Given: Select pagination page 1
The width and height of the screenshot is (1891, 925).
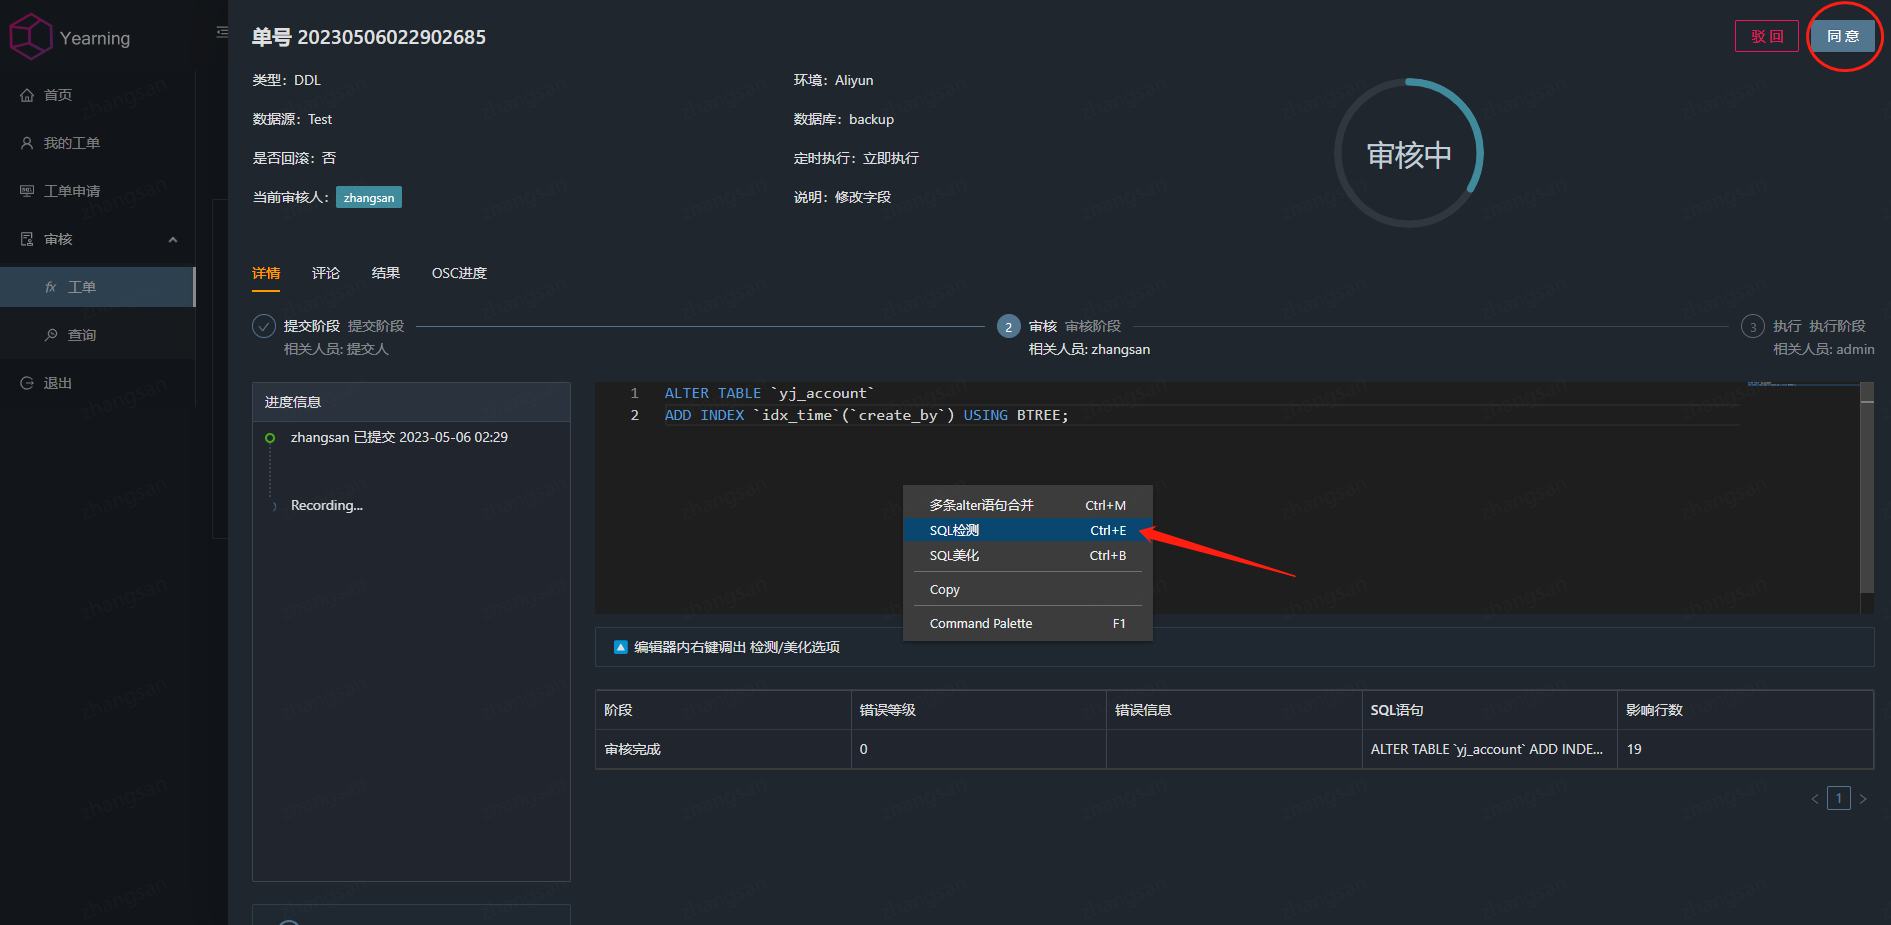Looking at the screenshot, I should pos(1839,798).
